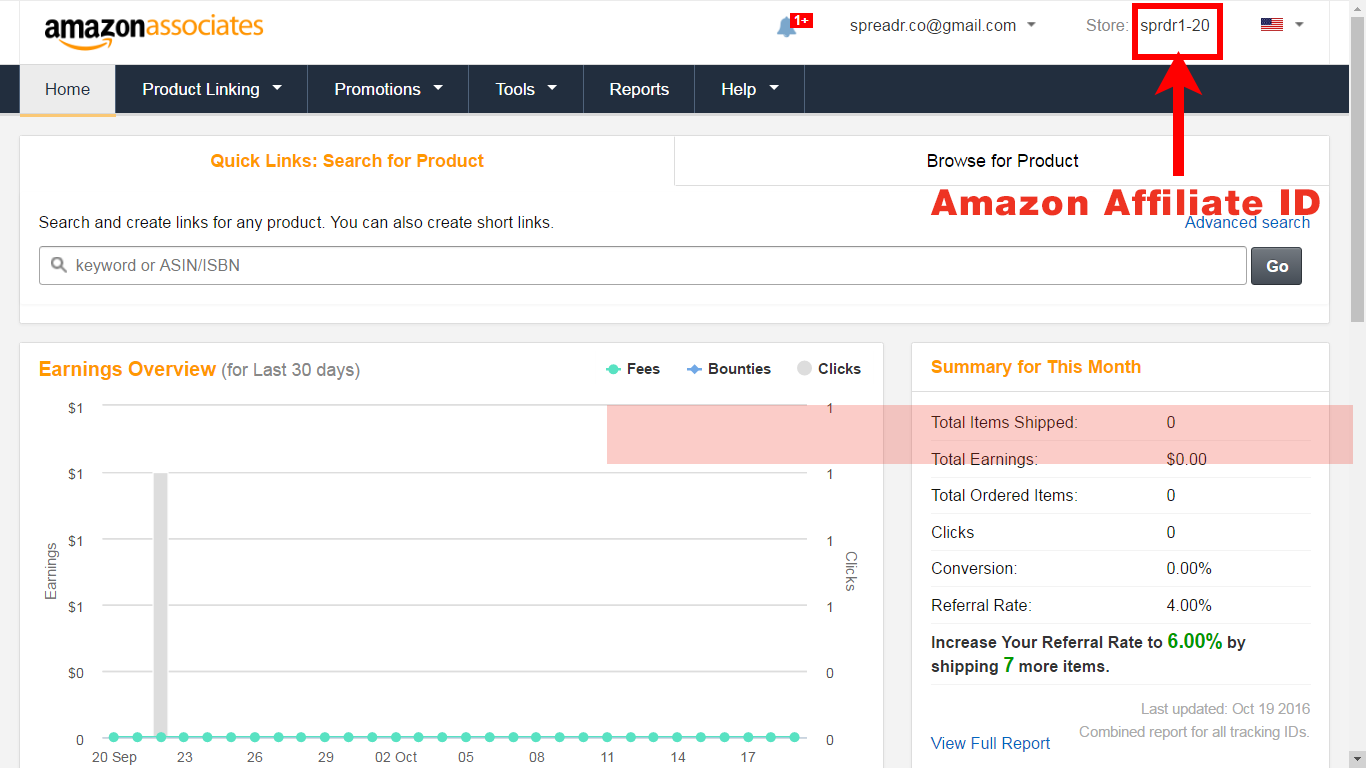Select Quick Links: Search for Product tab
1366x768 pixels.
(x=347, y=161)
